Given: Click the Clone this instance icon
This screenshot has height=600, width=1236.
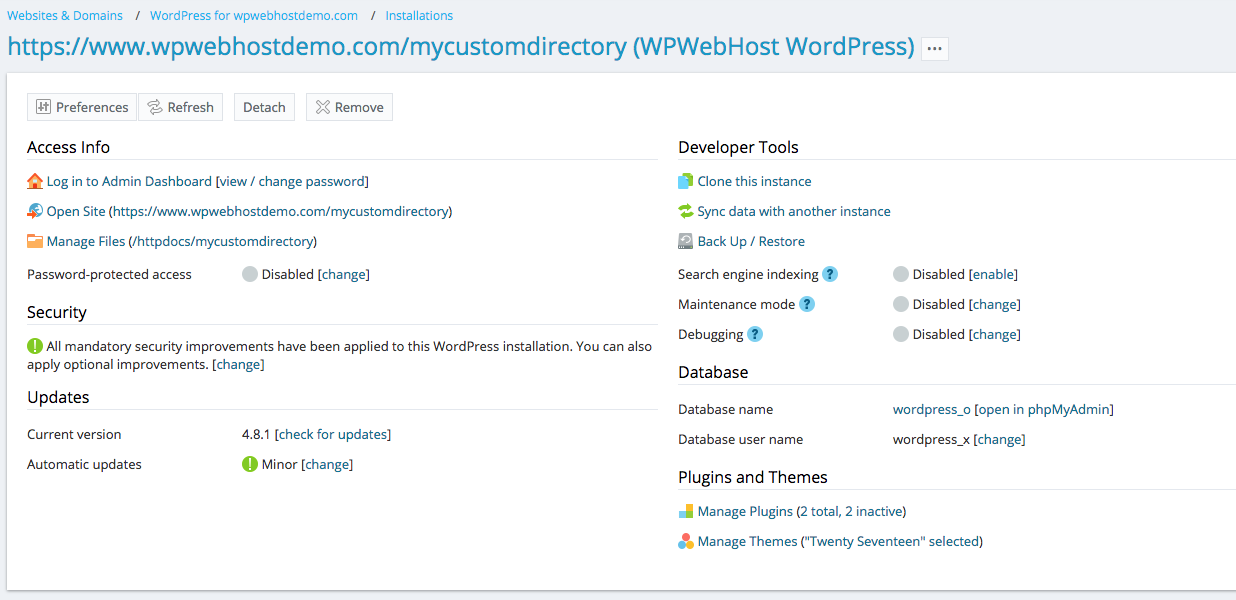Looking at the screenshot, I should tap(686, 181).
